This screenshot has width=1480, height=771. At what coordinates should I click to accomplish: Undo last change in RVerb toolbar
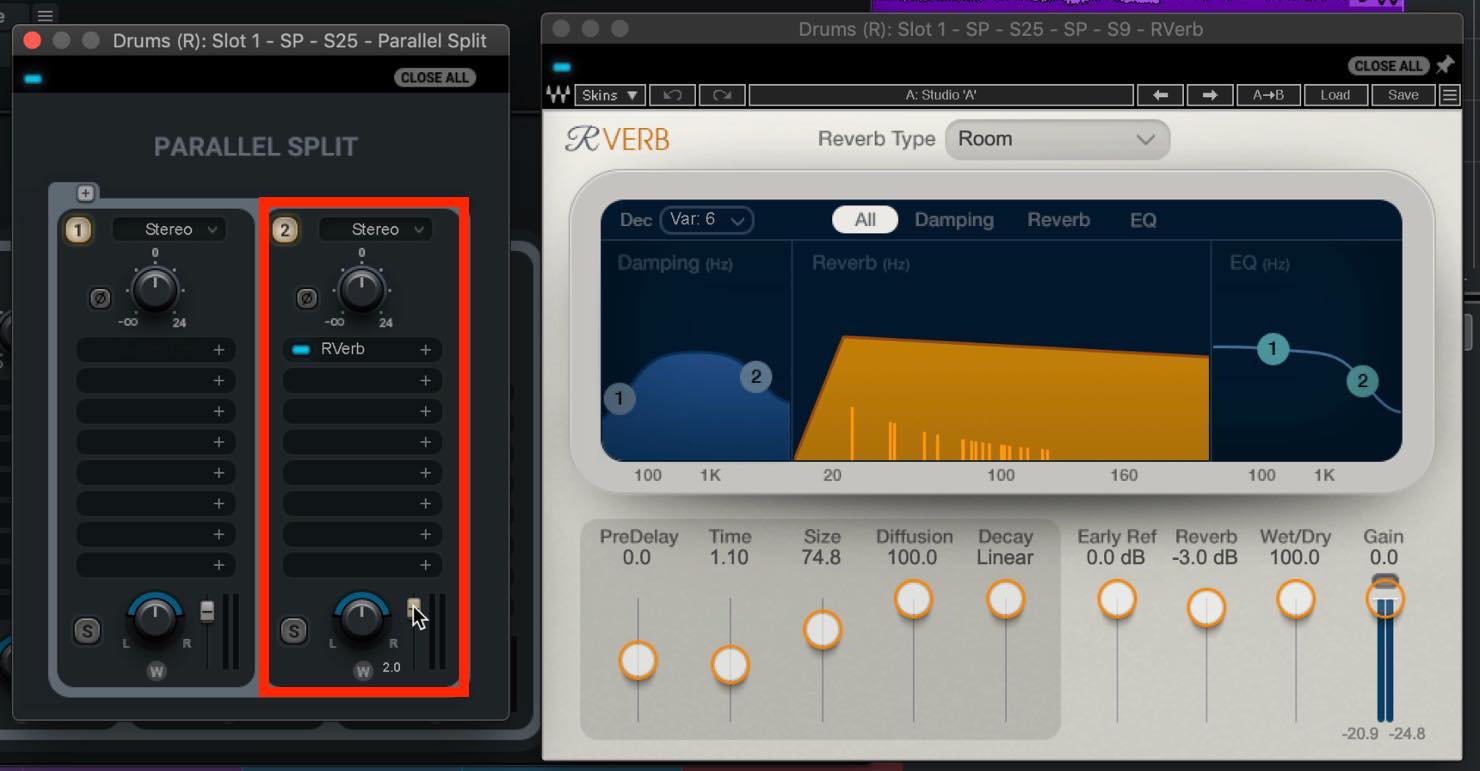pos(672,95)
